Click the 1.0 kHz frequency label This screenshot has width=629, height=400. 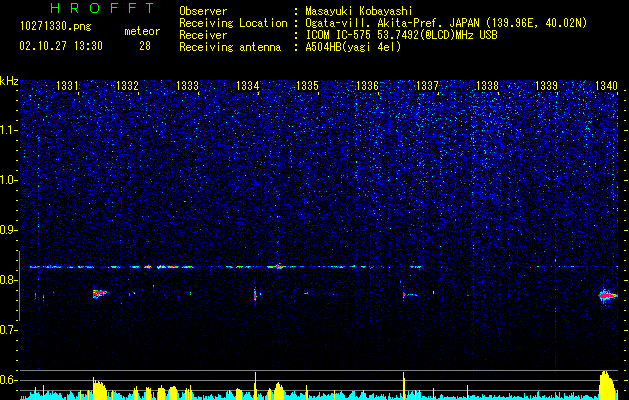coord(8,180)
